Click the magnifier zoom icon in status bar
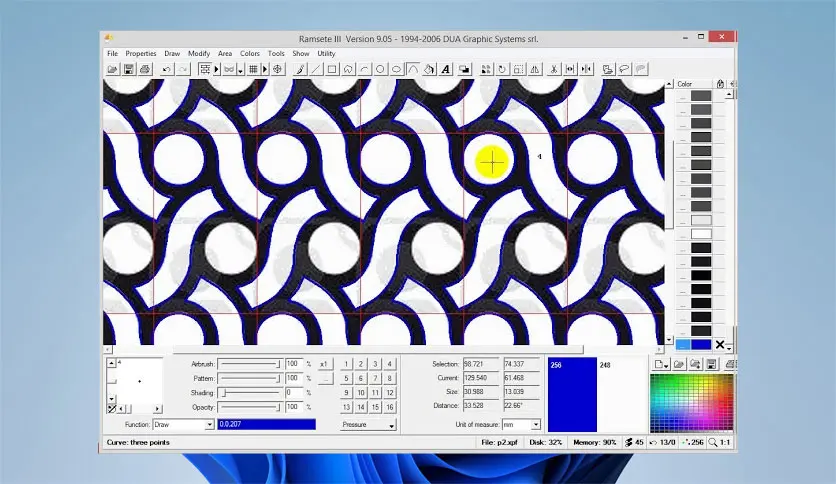Image resolution: width=836 pixels, height=484 pixels. coord(713,442)
